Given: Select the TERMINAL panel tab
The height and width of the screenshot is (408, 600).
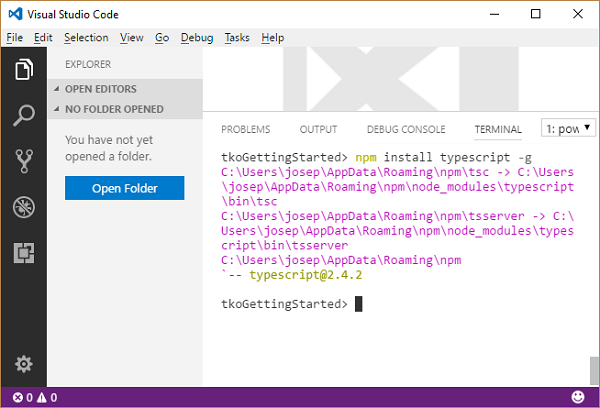Looking at the screenshot, I should pos(498,129).
